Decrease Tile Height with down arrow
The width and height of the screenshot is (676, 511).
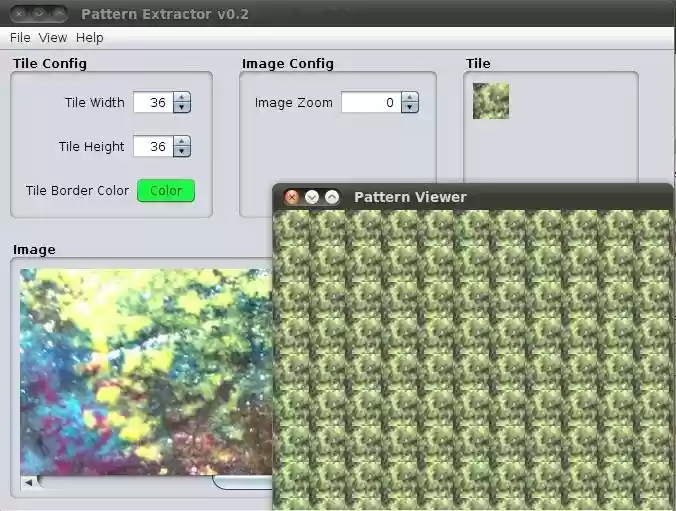pyautogui.click(x=182, y=151)
